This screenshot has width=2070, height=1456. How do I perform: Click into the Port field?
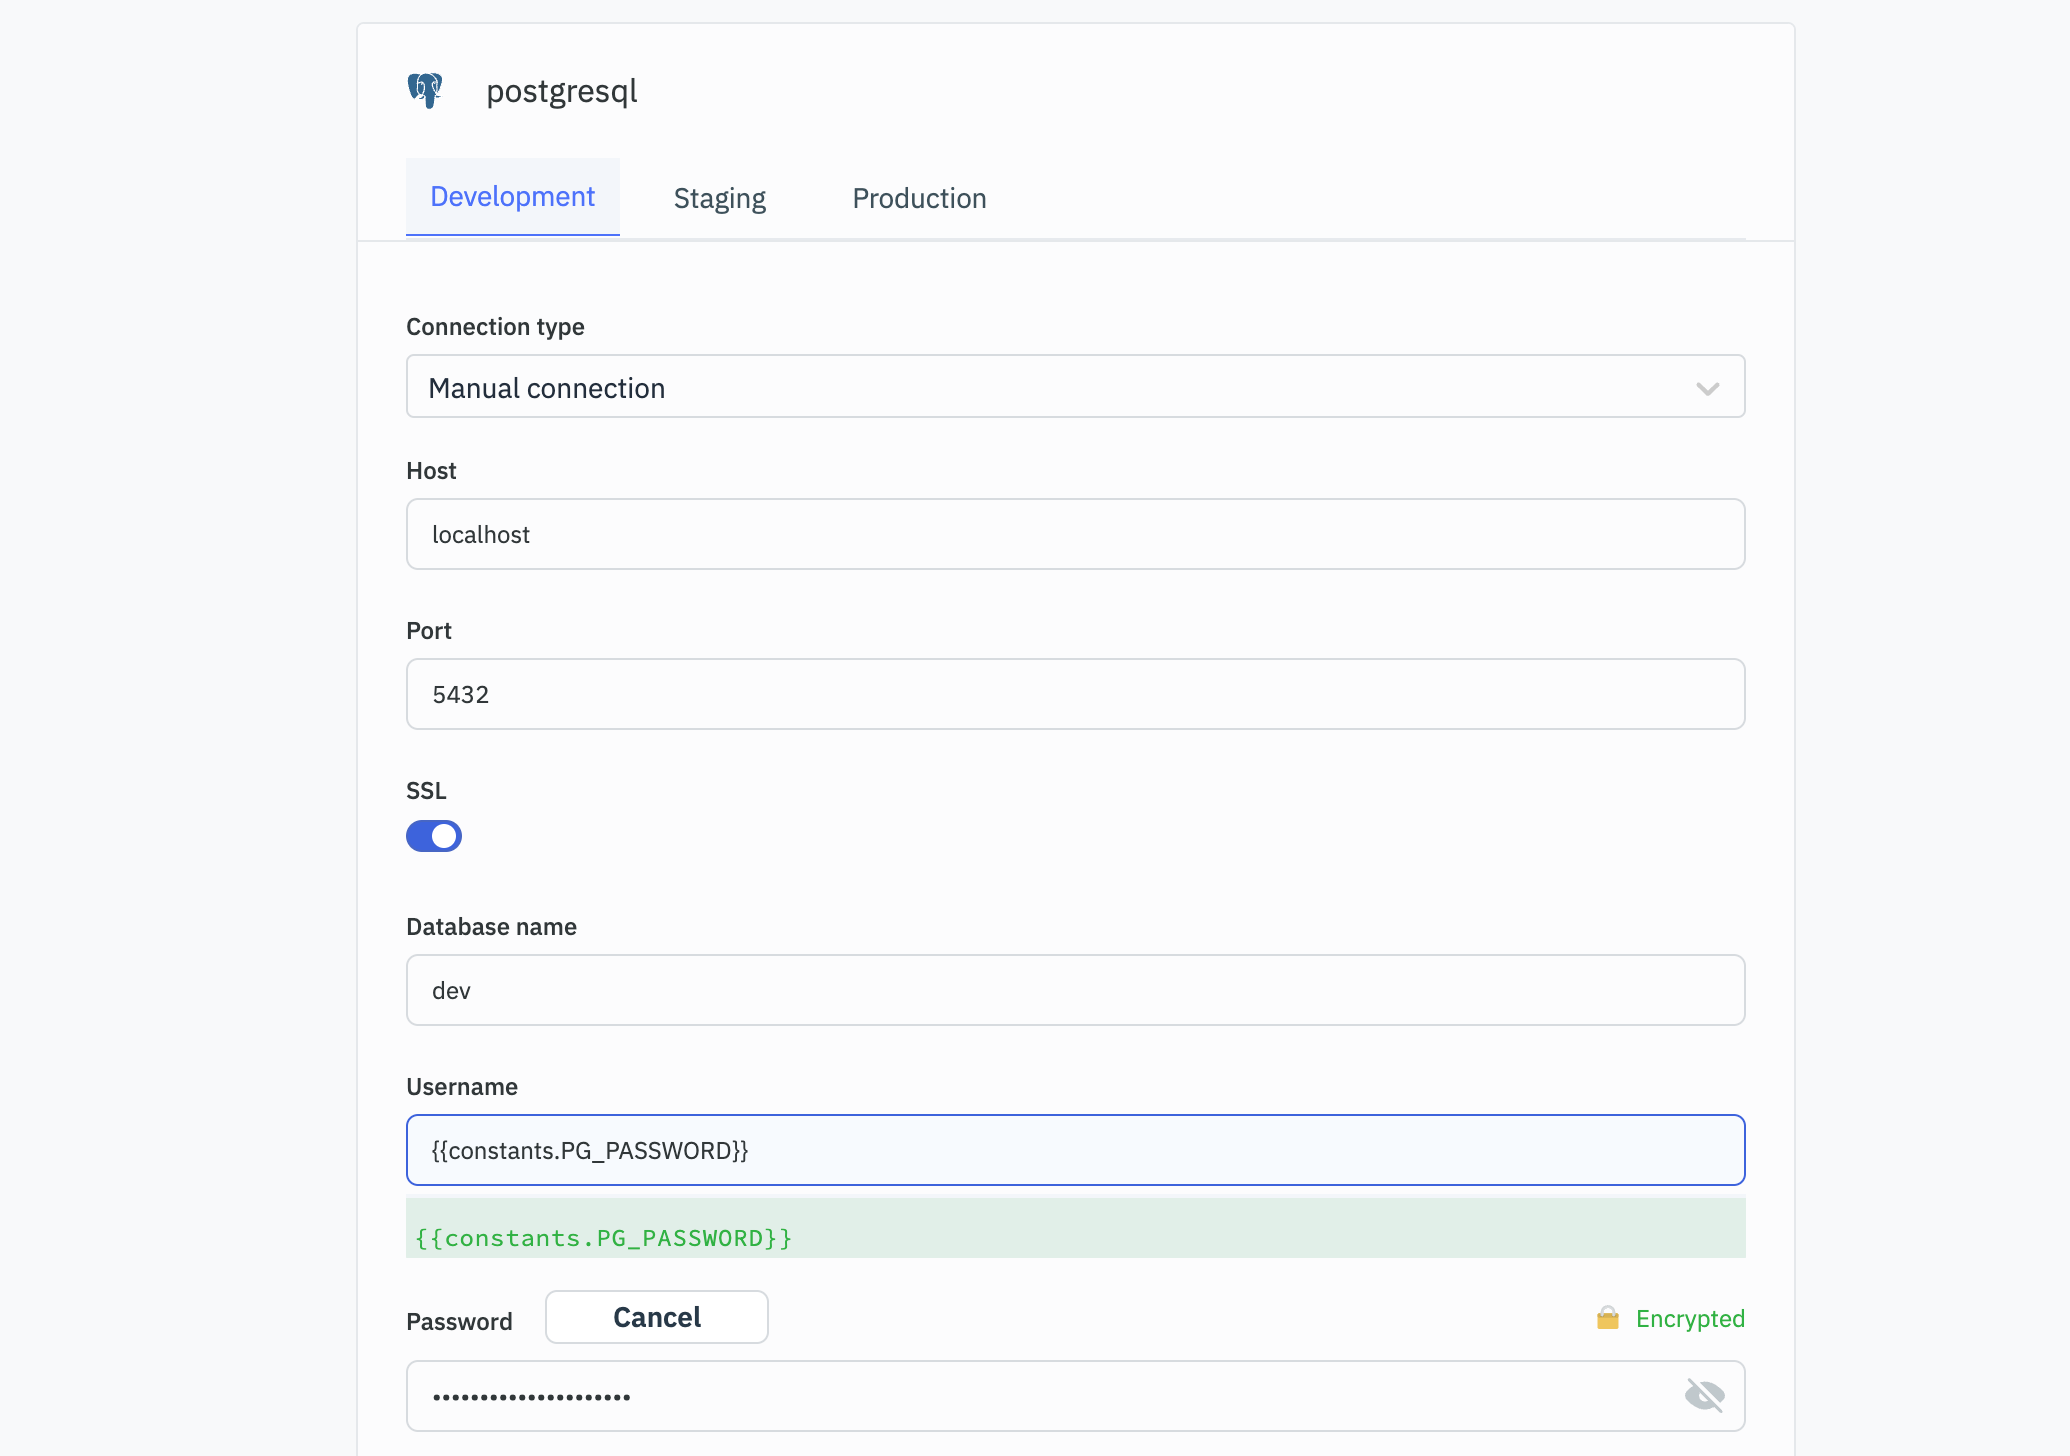[1075, 695]
